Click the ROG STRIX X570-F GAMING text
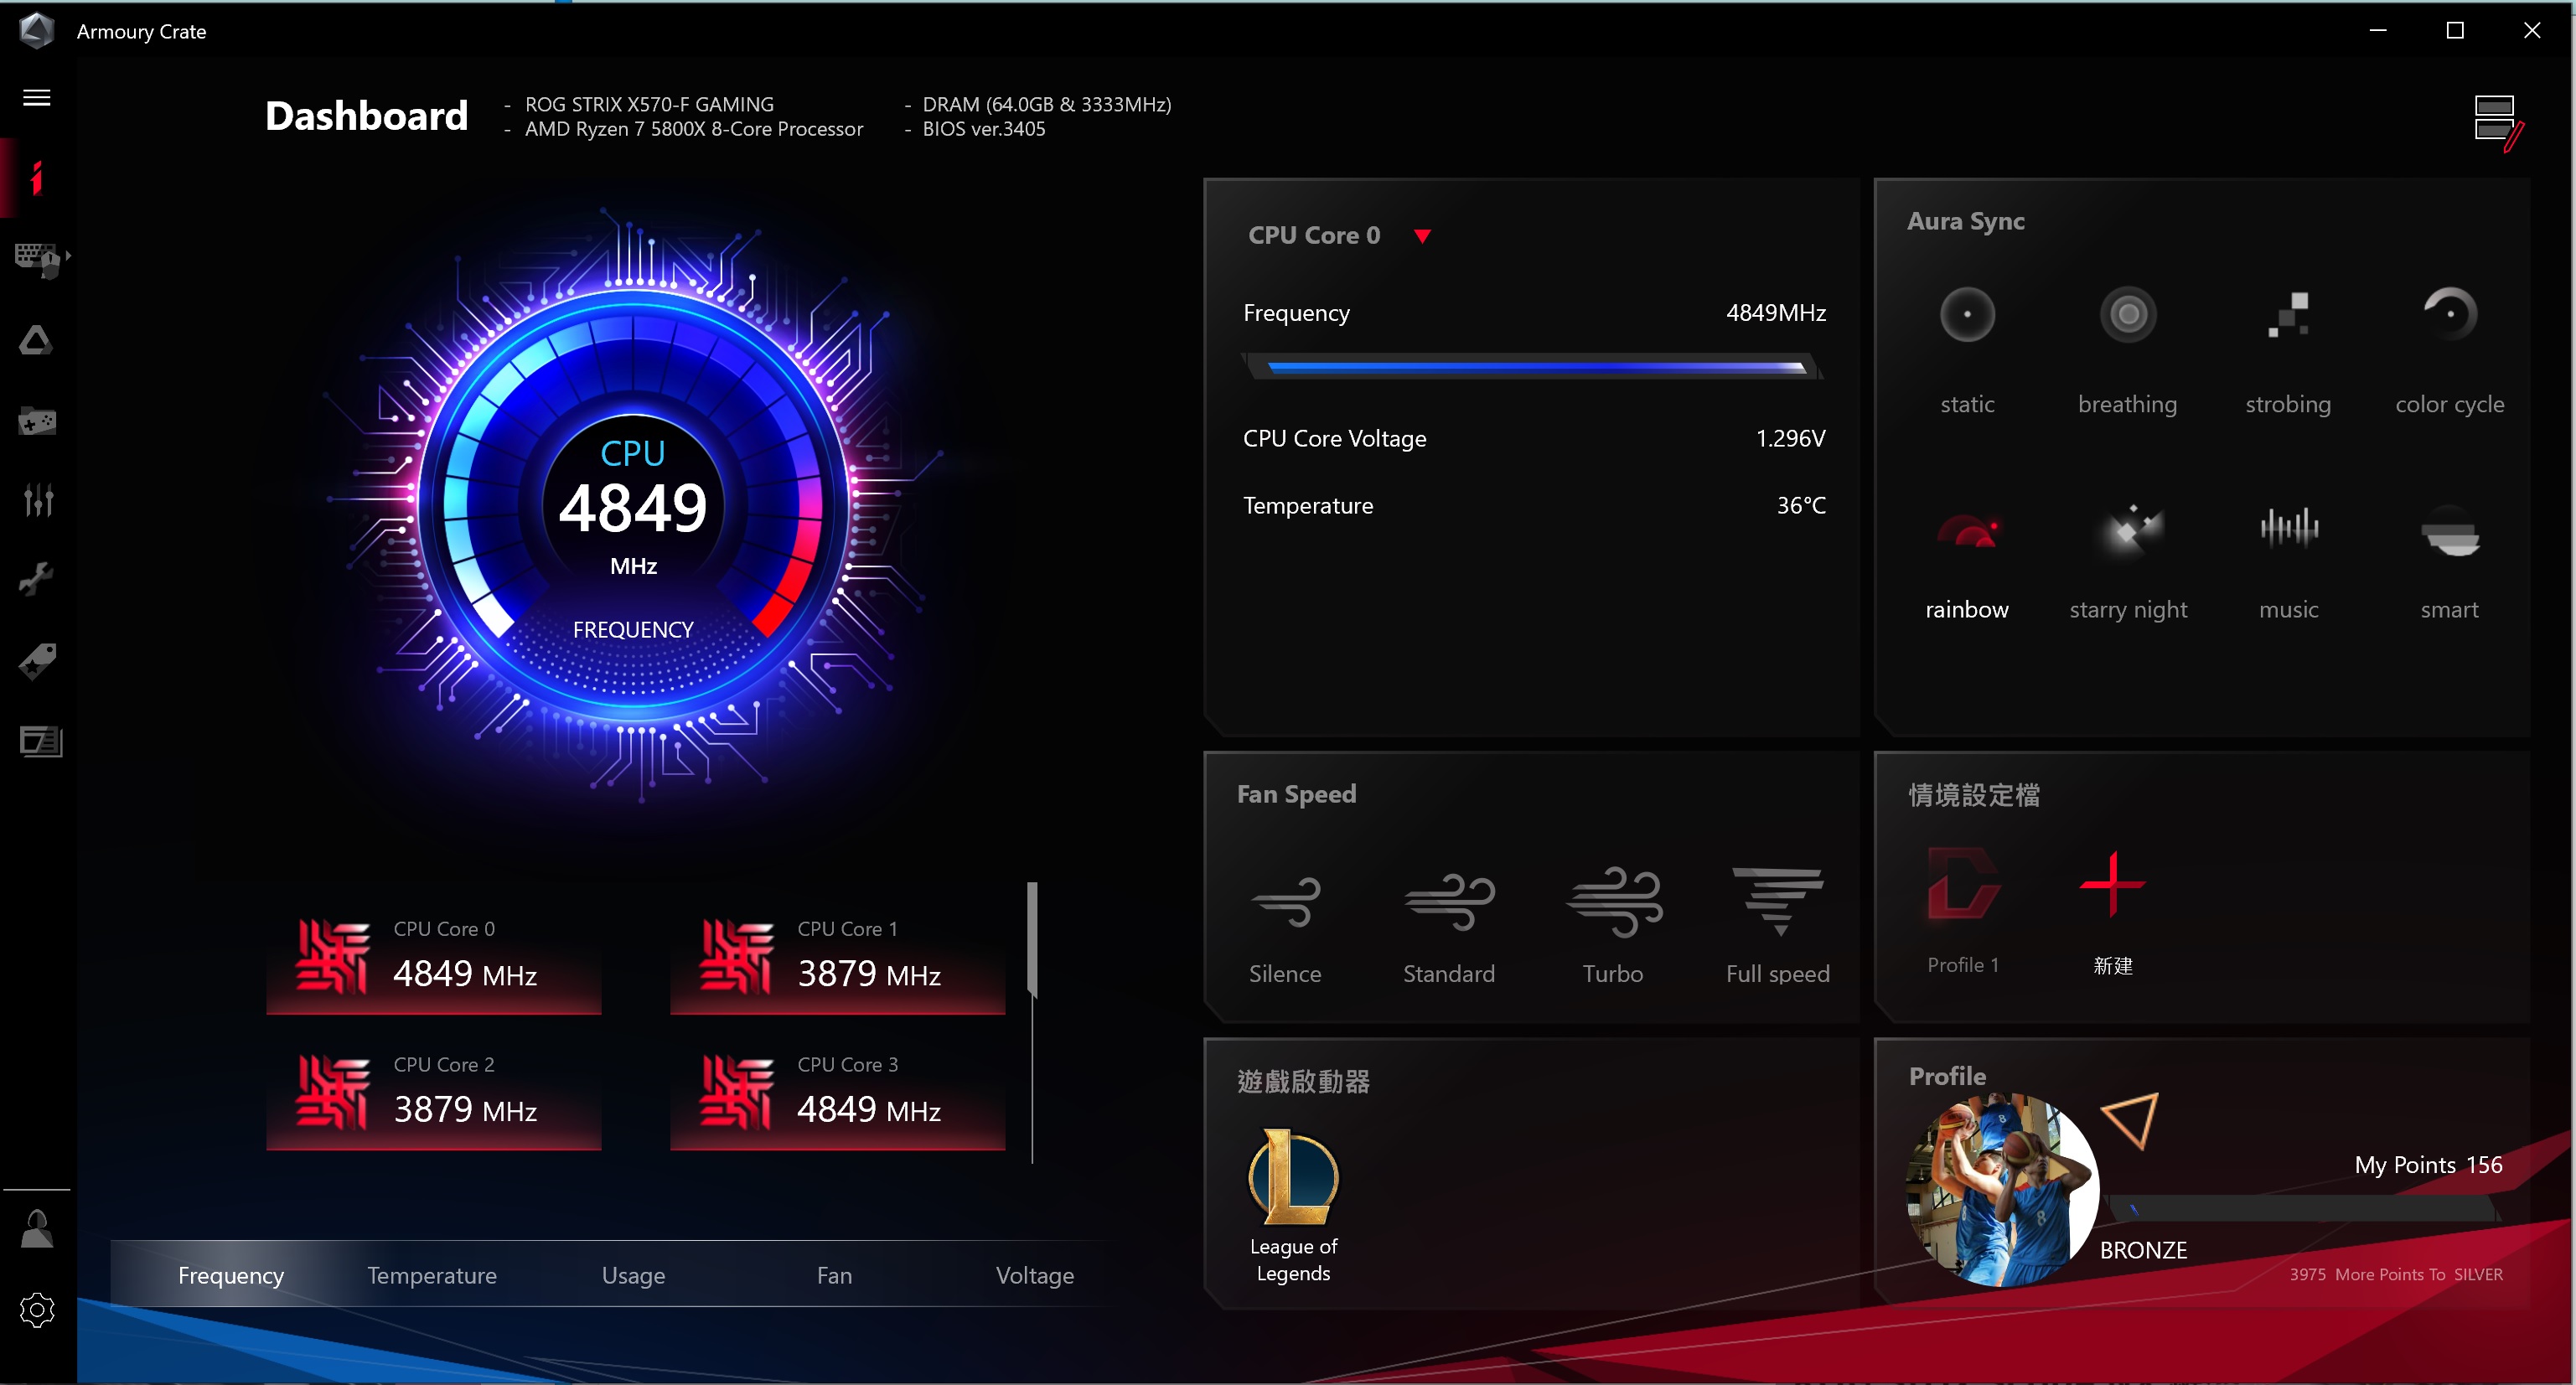 click(x=649, y=104)
